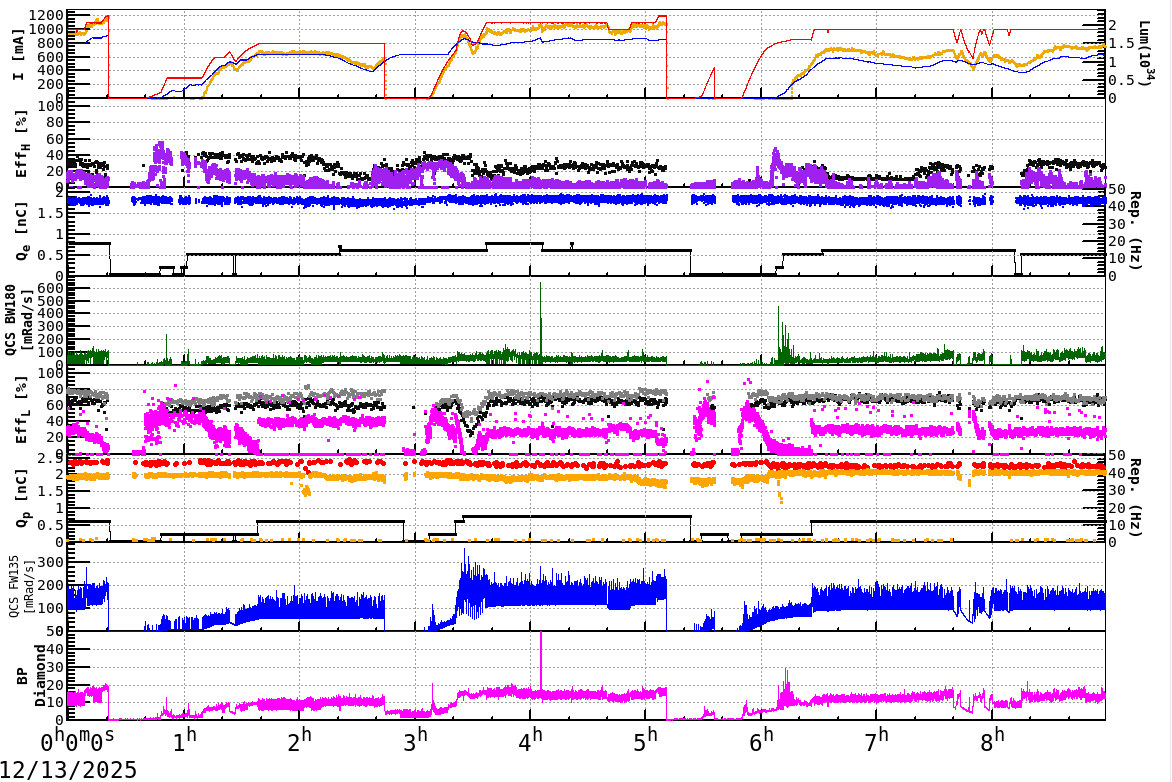
Task: Click the 4h tick label on time axis
Action: (x=532, y=738)
